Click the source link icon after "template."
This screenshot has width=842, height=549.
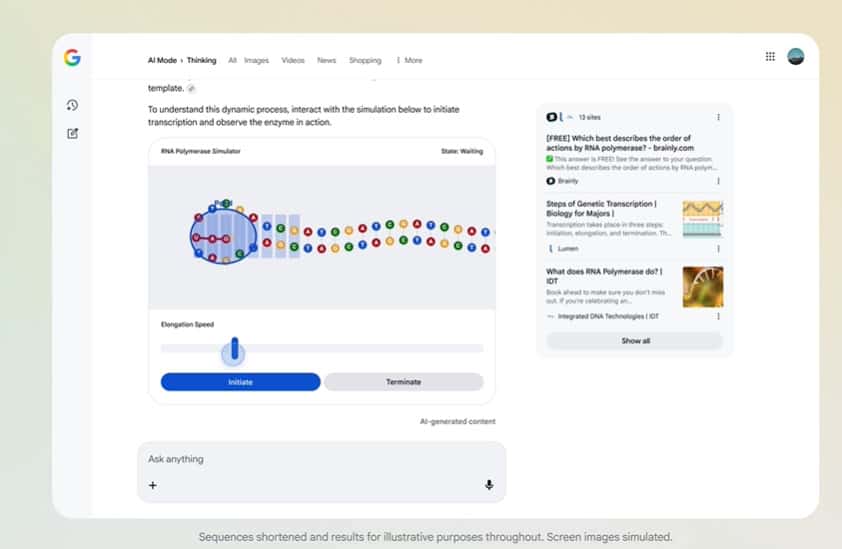click(x=191, y=89)
